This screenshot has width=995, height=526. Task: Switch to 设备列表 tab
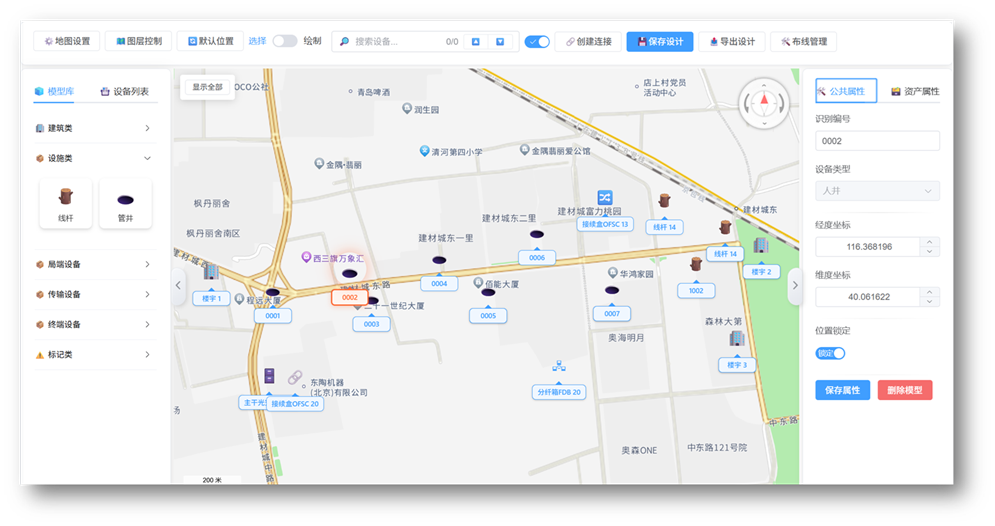(124, 91)
